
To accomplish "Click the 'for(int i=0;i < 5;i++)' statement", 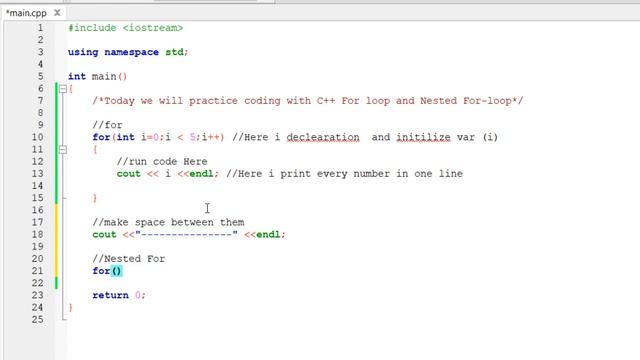I will [x=158, y=137].
